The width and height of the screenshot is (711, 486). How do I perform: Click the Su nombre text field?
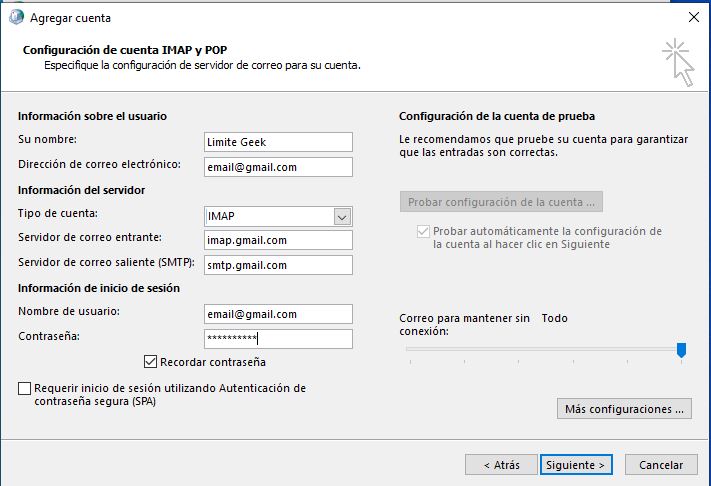click(278, 142)
